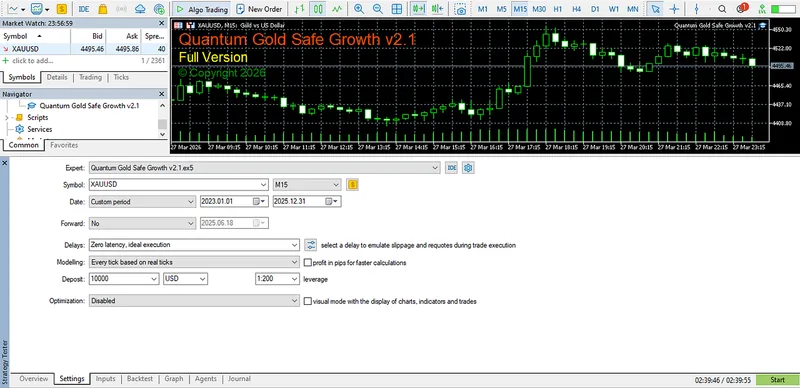Viewport: 800px width, 388px height.
Task: Open the Favorites tab in Navigator
Action: (x=64, y=145)
